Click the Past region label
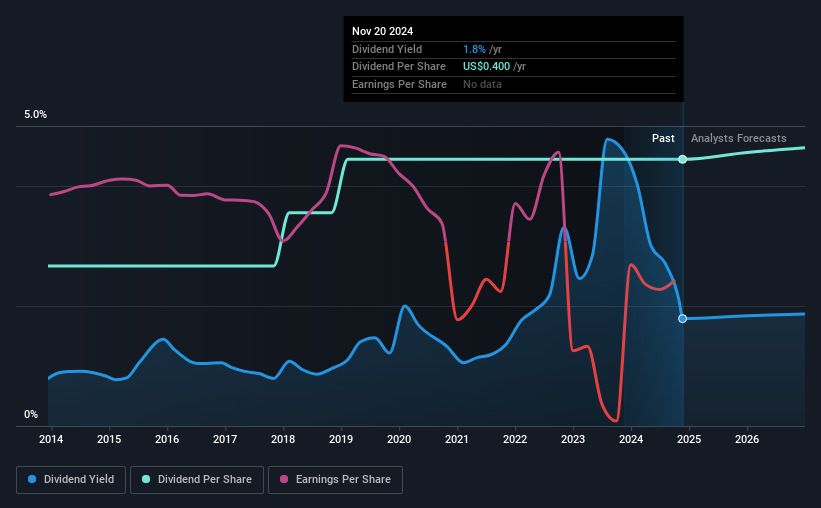 pos(663,138)
